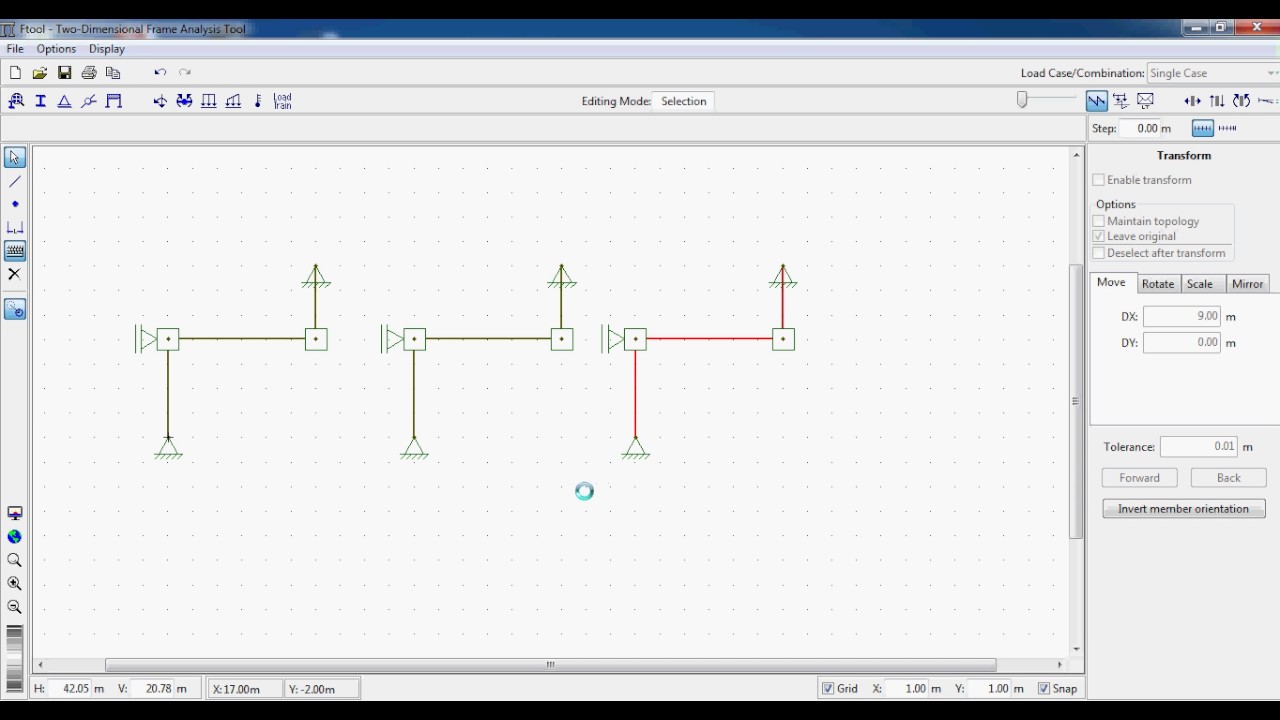This screenshot has width=1280, height=720.
Task: Open support conditions triangle icon
Action: click(65, 101)
